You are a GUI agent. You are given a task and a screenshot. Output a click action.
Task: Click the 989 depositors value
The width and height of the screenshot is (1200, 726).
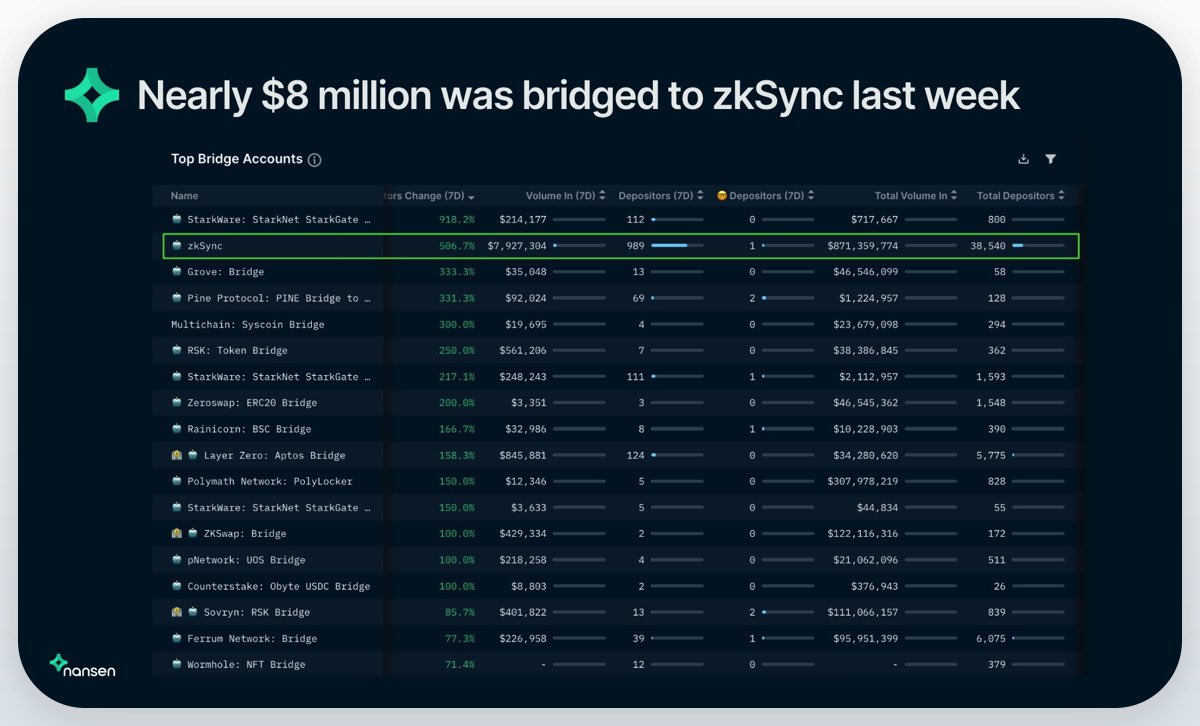point(634,245)
